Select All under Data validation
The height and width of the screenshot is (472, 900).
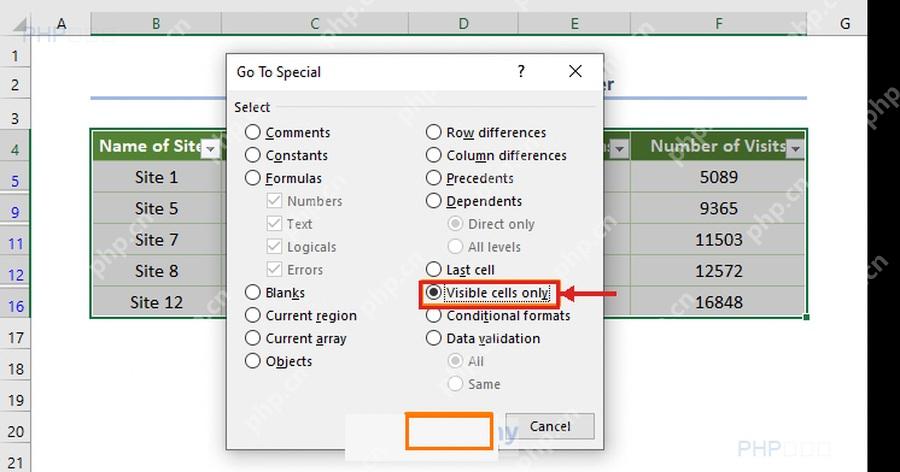tap(465, 361)
